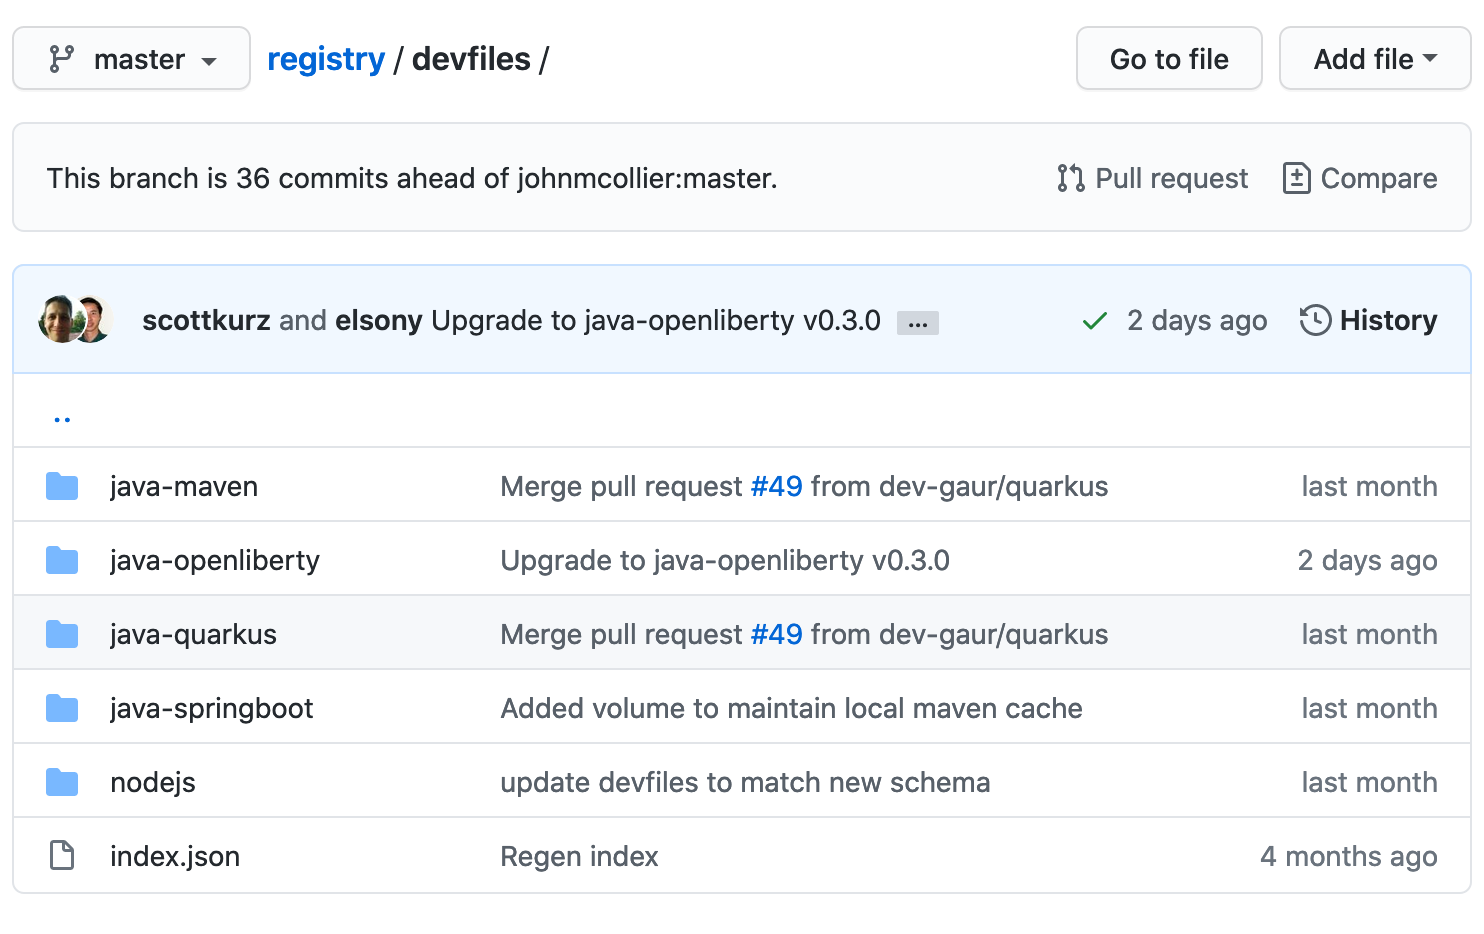Click the History clock icon
Viewport: 1484px width, 934px height.
1315,320
